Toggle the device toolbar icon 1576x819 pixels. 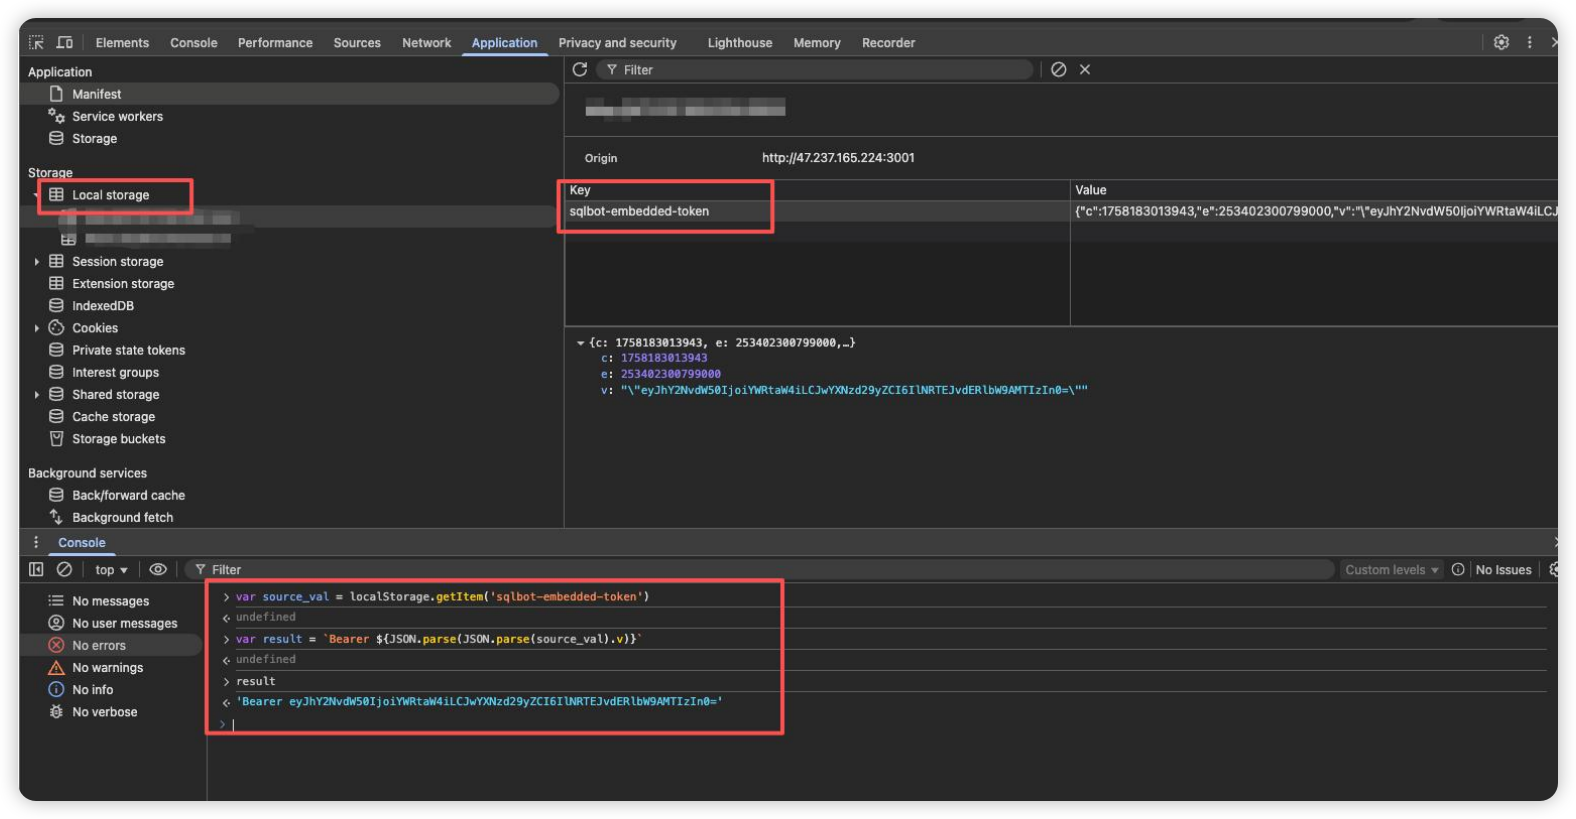tap(65, 42)
